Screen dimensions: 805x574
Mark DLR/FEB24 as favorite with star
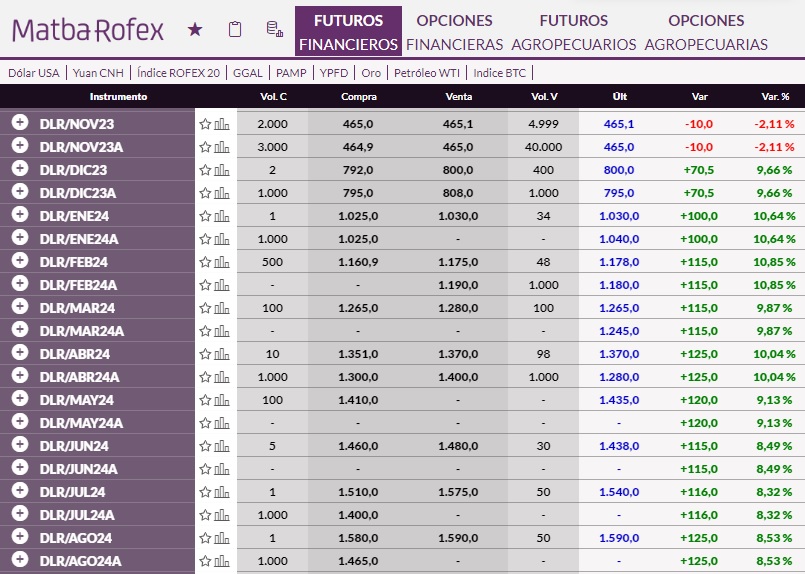(x=205, y=262)
